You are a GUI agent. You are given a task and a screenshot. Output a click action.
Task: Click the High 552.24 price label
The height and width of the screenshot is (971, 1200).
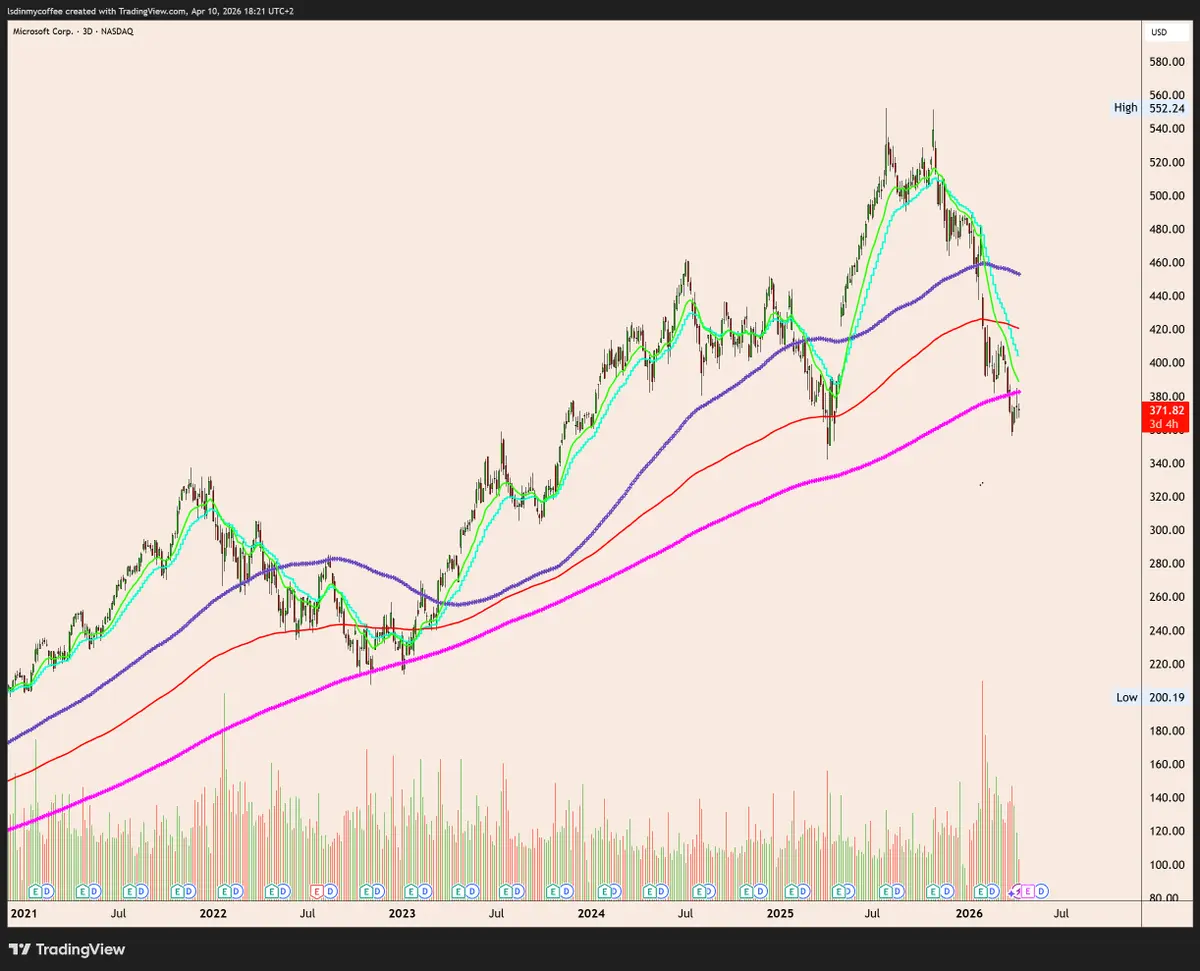pos(1150,108)
